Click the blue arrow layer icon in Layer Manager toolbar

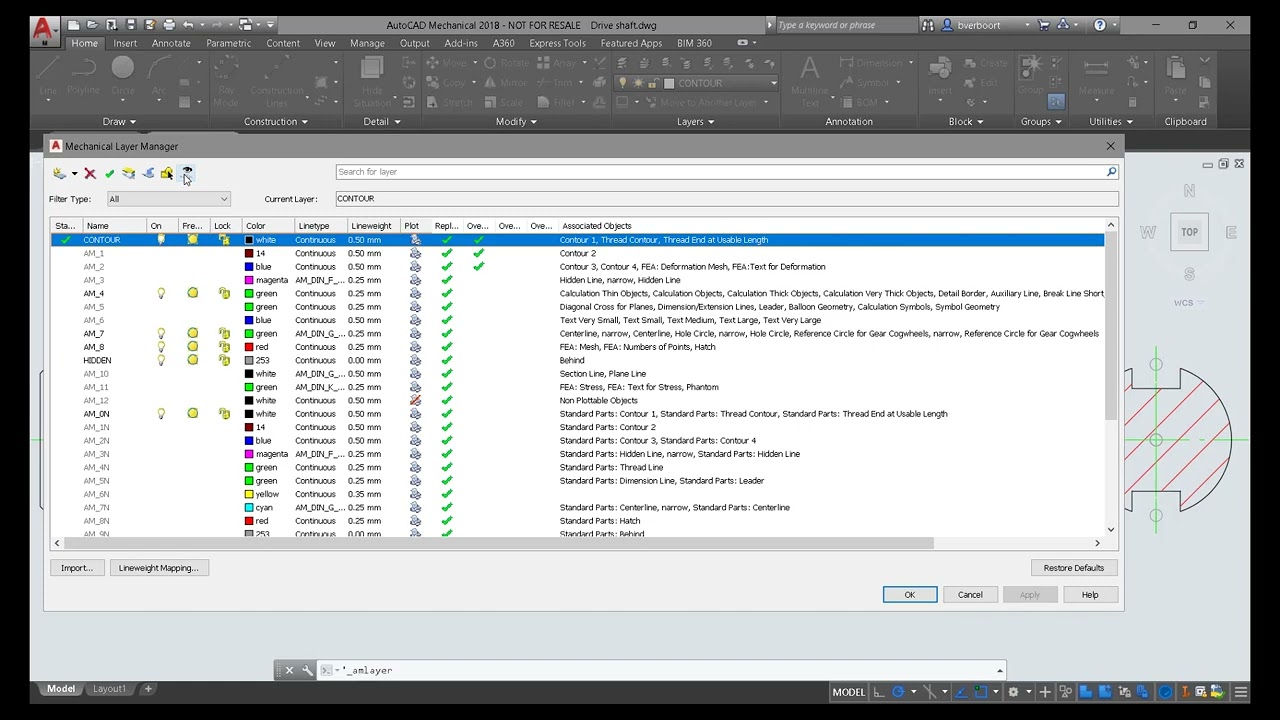[148, 174]
